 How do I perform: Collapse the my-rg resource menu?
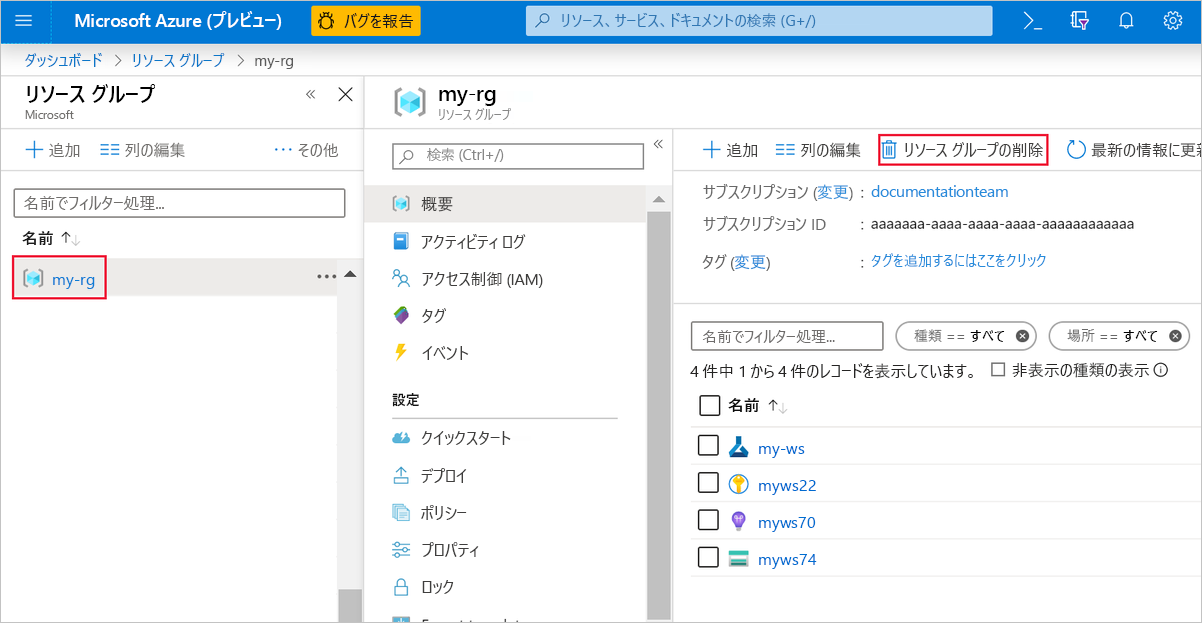click(x=658, y=144)
